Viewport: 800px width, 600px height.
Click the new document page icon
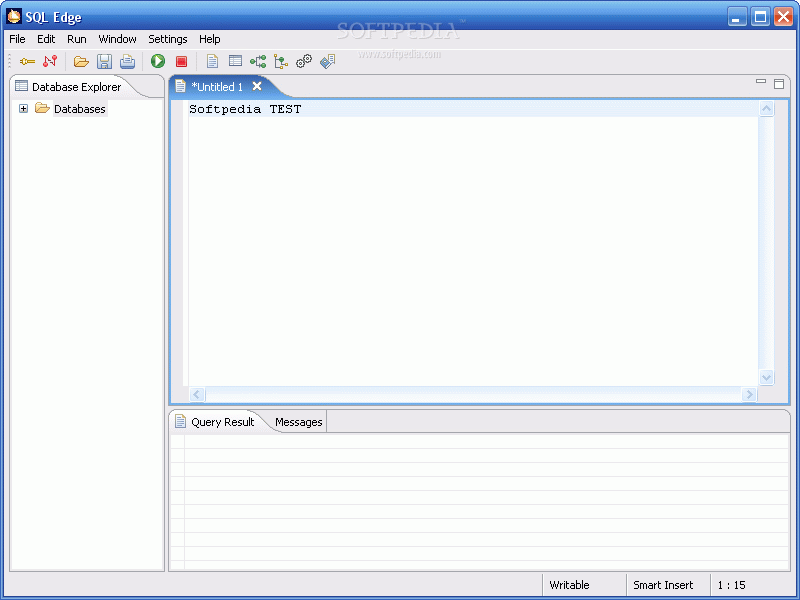pyautogui.click(x=212, y=61)
